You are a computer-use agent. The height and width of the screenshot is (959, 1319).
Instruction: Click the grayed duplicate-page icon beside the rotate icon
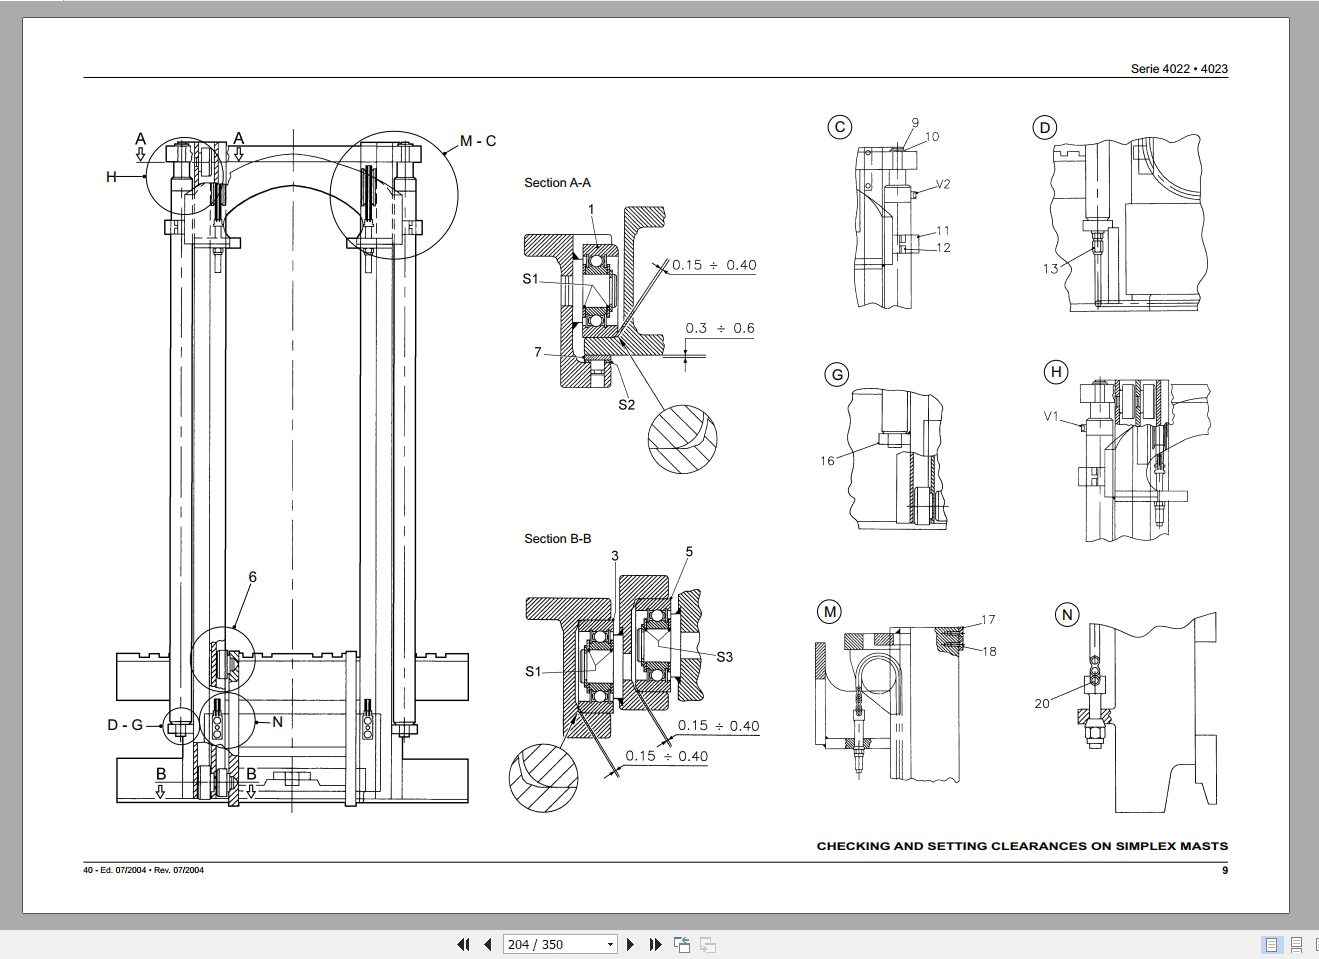709,944
